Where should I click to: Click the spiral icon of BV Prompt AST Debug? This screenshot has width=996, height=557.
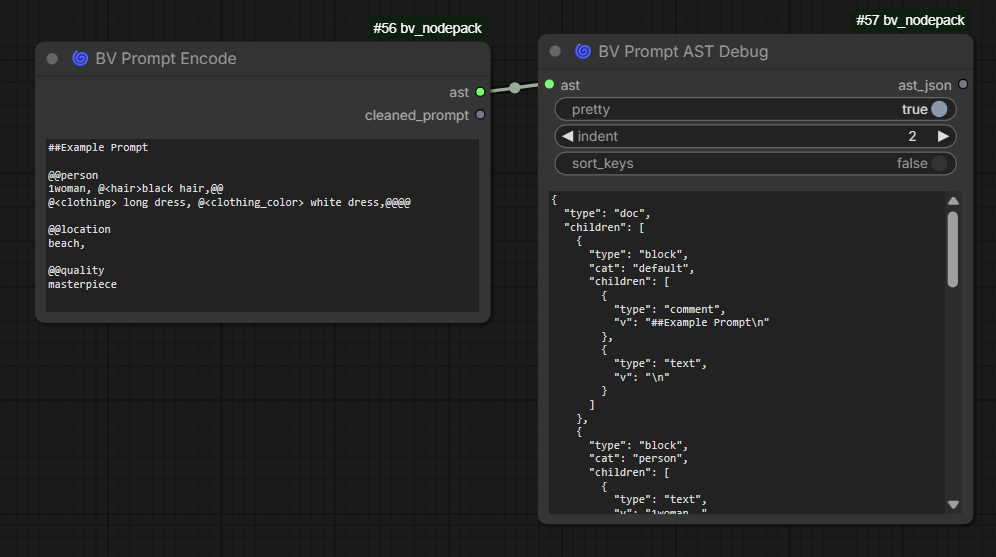point(582,51)
